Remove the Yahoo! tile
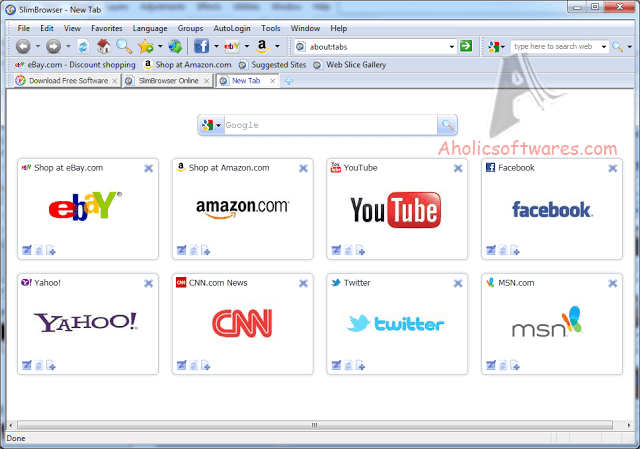The height and width of the screenshot is (449, 640). click(149, 283)
